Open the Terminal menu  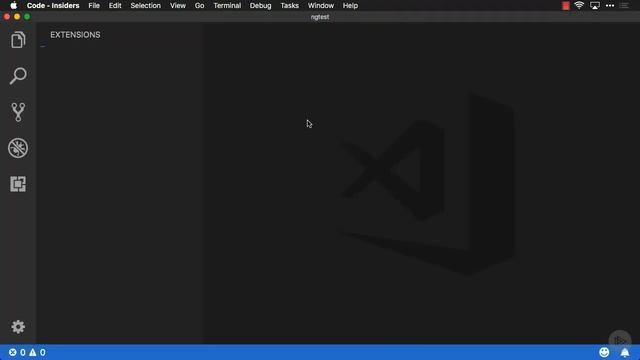tap(227, 5)
